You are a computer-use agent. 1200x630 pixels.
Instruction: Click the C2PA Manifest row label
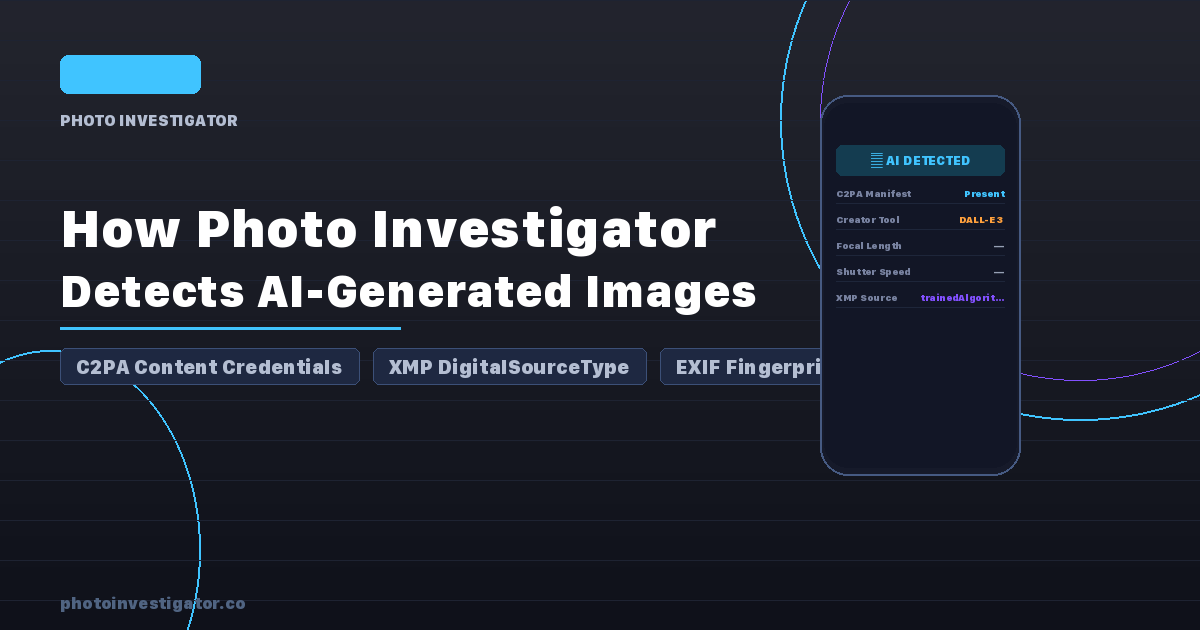pos(873,194)
